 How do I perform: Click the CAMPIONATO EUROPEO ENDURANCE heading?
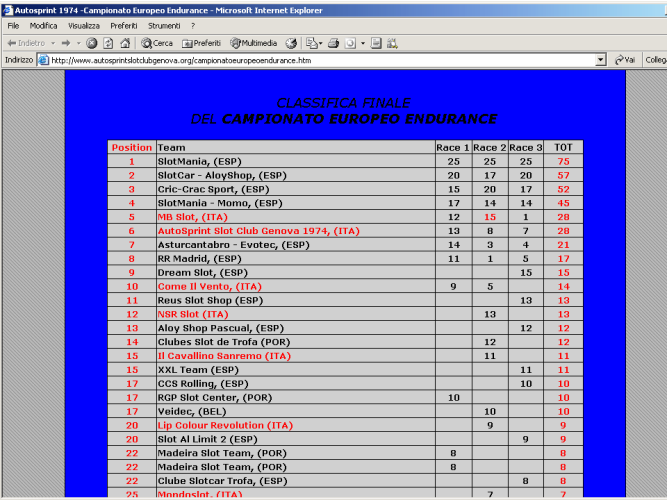pyautogui.click(x=359, y=119)
